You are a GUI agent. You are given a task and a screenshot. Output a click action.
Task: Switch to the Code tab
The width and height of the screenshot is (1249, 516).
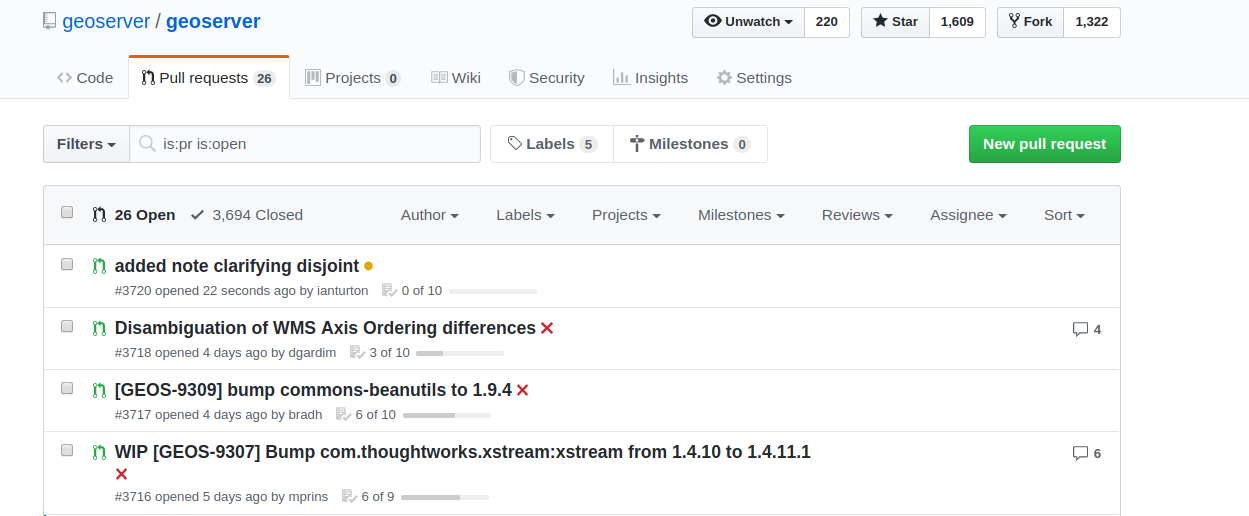point(85,78)
